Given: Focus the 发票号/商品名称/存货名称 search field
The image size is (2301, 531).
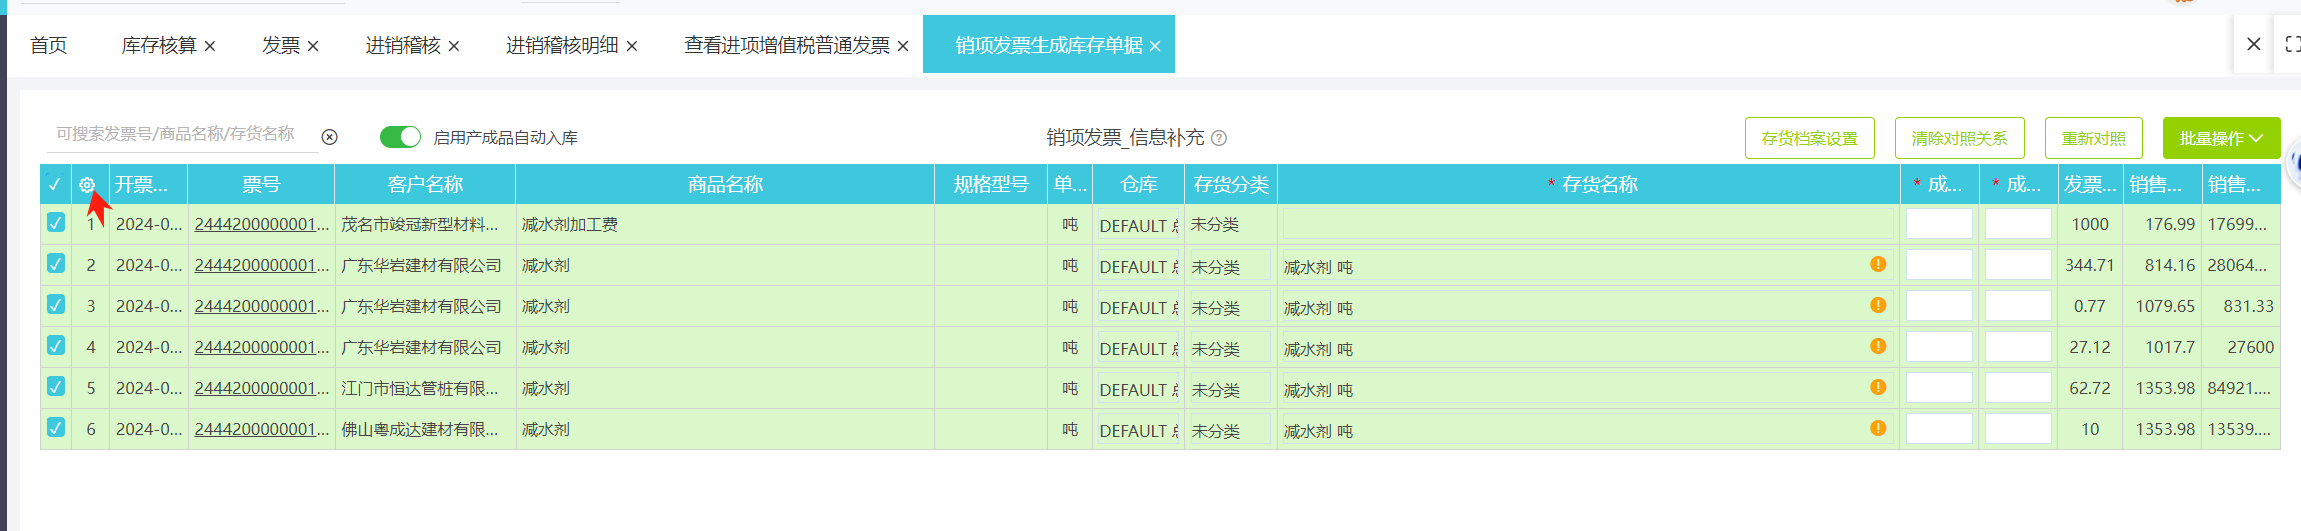Looking at the screenshot, I should coord(181,134).
